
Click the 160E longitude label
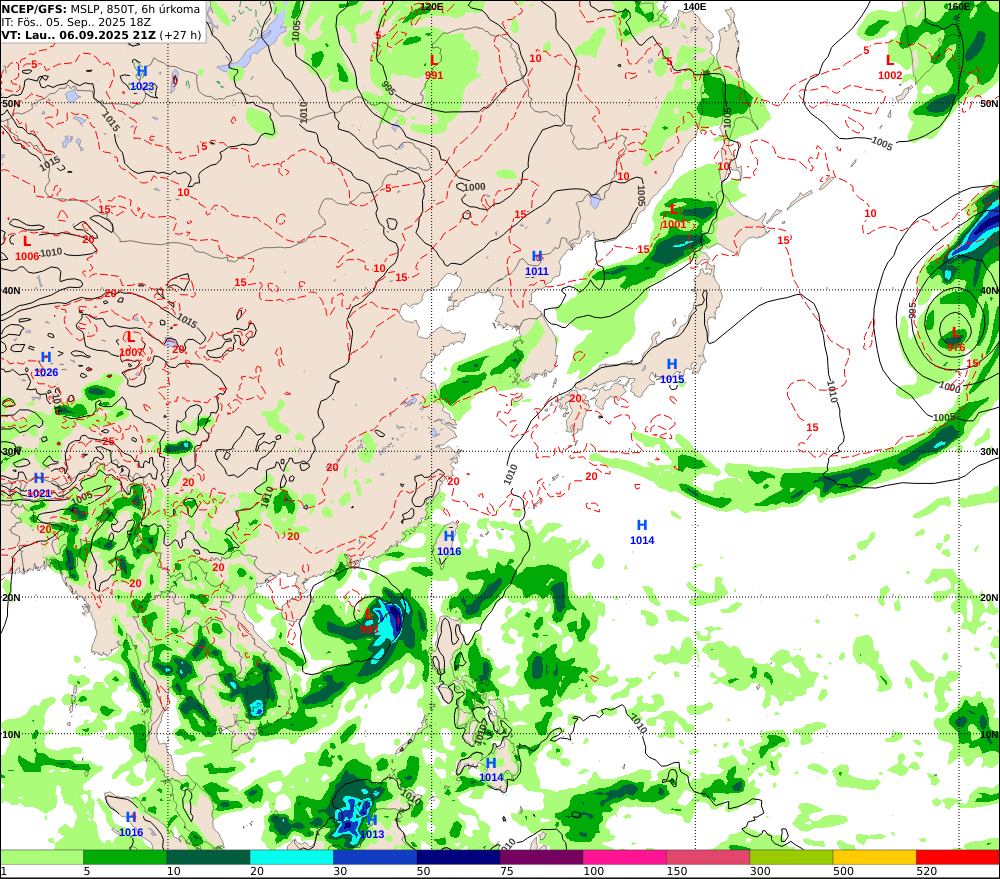(958, 6)
